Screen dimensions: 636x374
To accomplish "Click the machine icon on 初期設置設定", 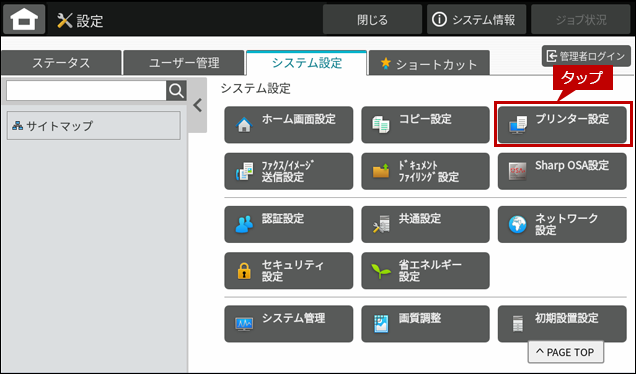I will pos(518,324).
